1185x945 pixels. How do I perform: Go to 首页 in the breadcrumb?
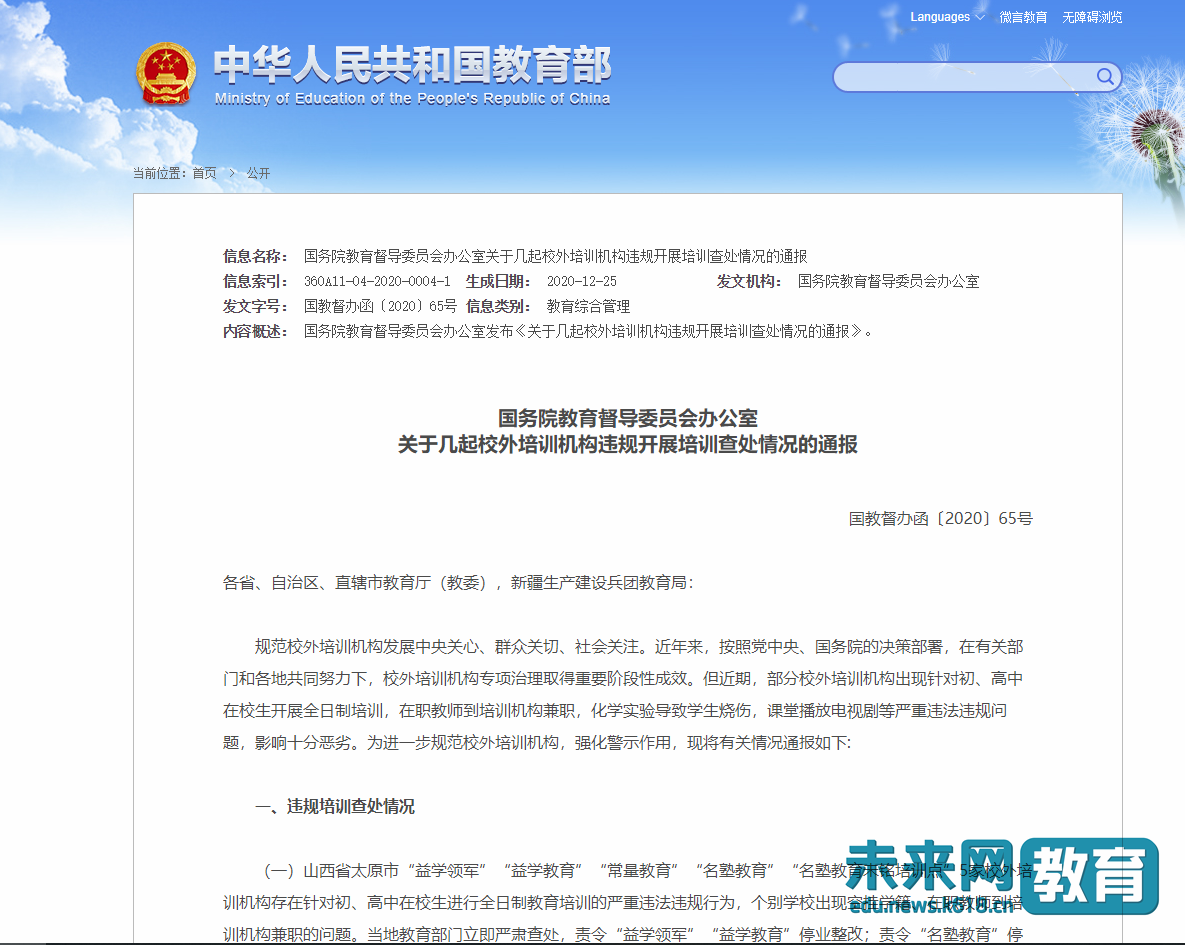click(x=204, y=173)
